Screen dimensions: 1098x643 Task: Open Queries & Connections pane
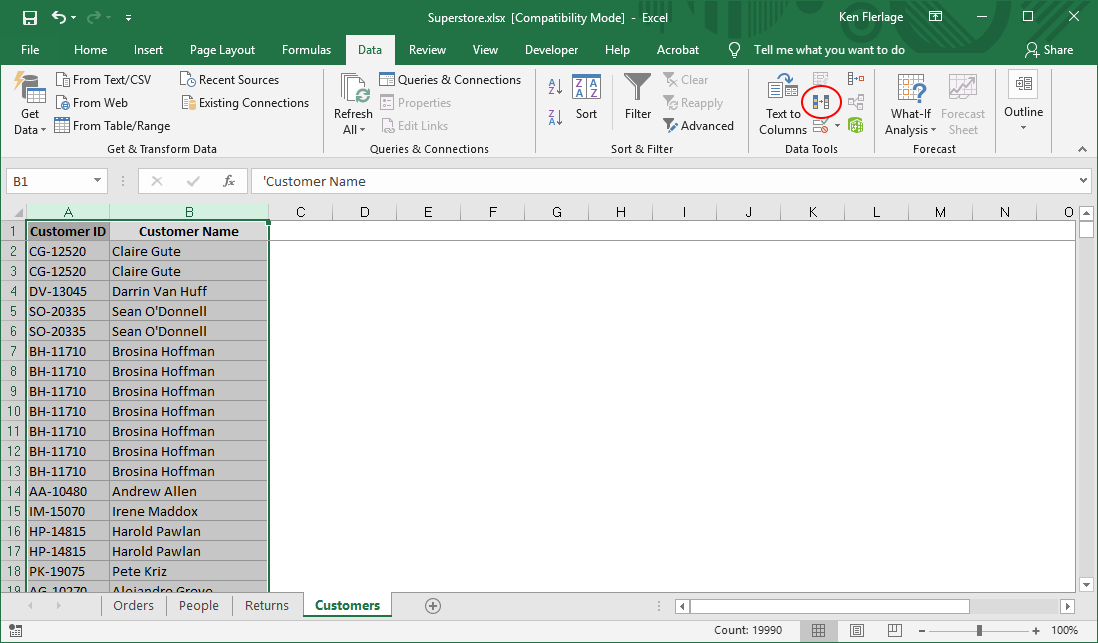point(450,80)
